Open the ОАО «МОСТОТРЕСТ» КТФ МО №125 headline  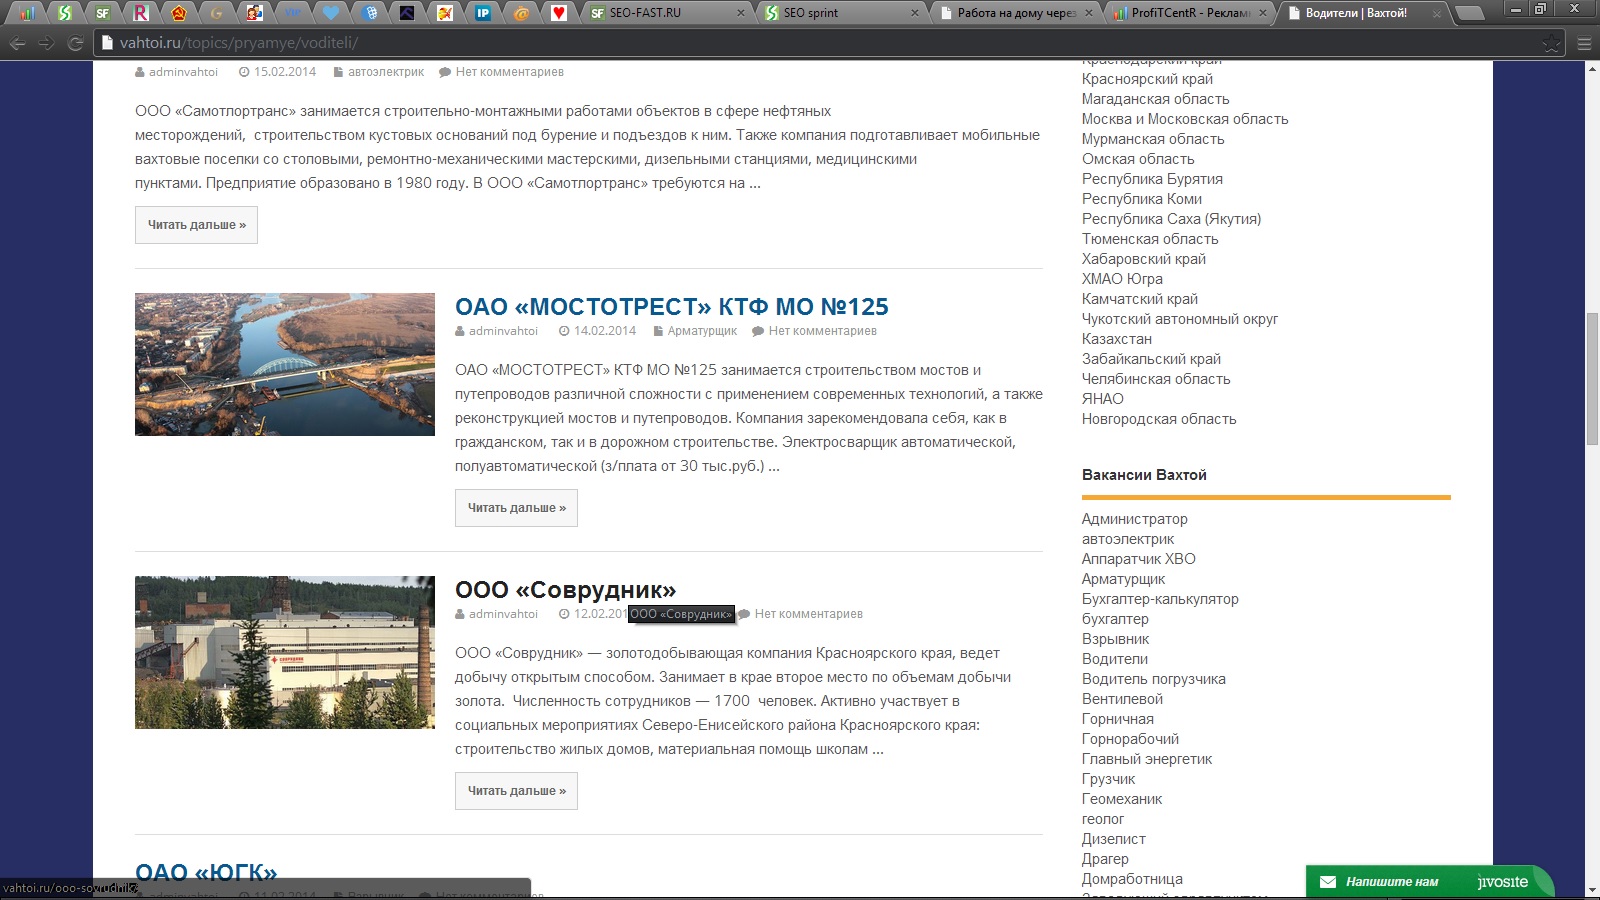point(672,307)
